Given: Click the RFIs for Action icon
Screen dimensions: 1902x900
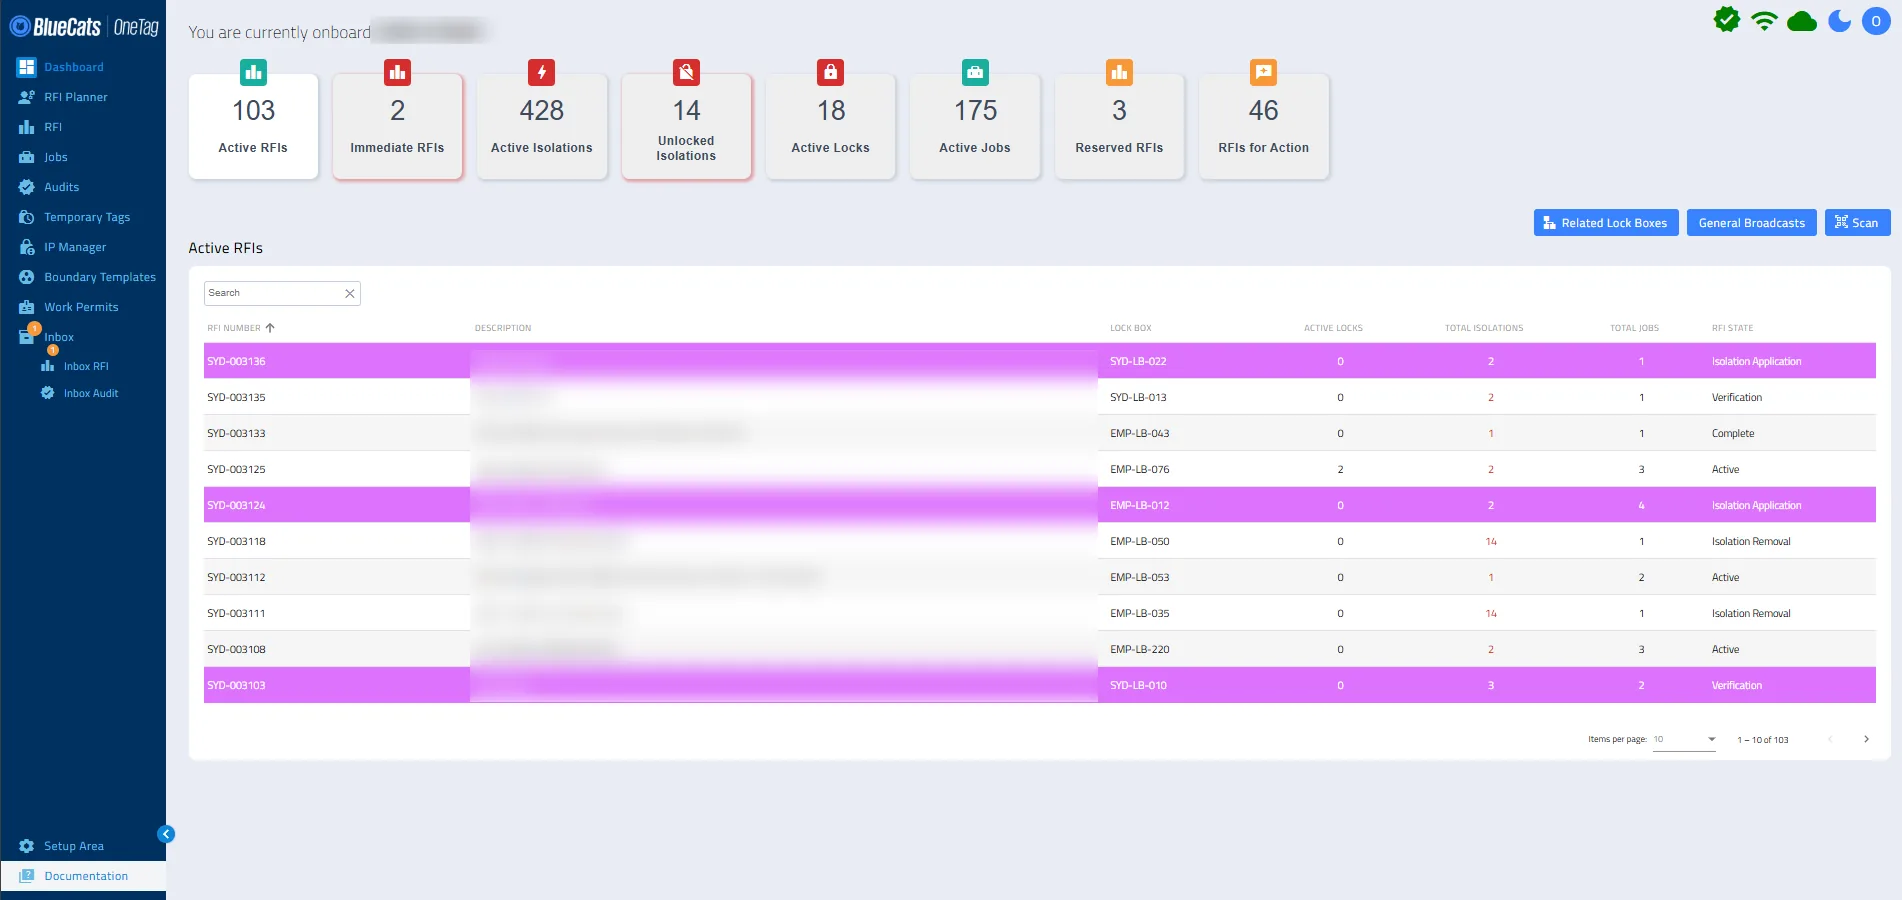Looking at the screenshot, I should [x=1264, y=72].
